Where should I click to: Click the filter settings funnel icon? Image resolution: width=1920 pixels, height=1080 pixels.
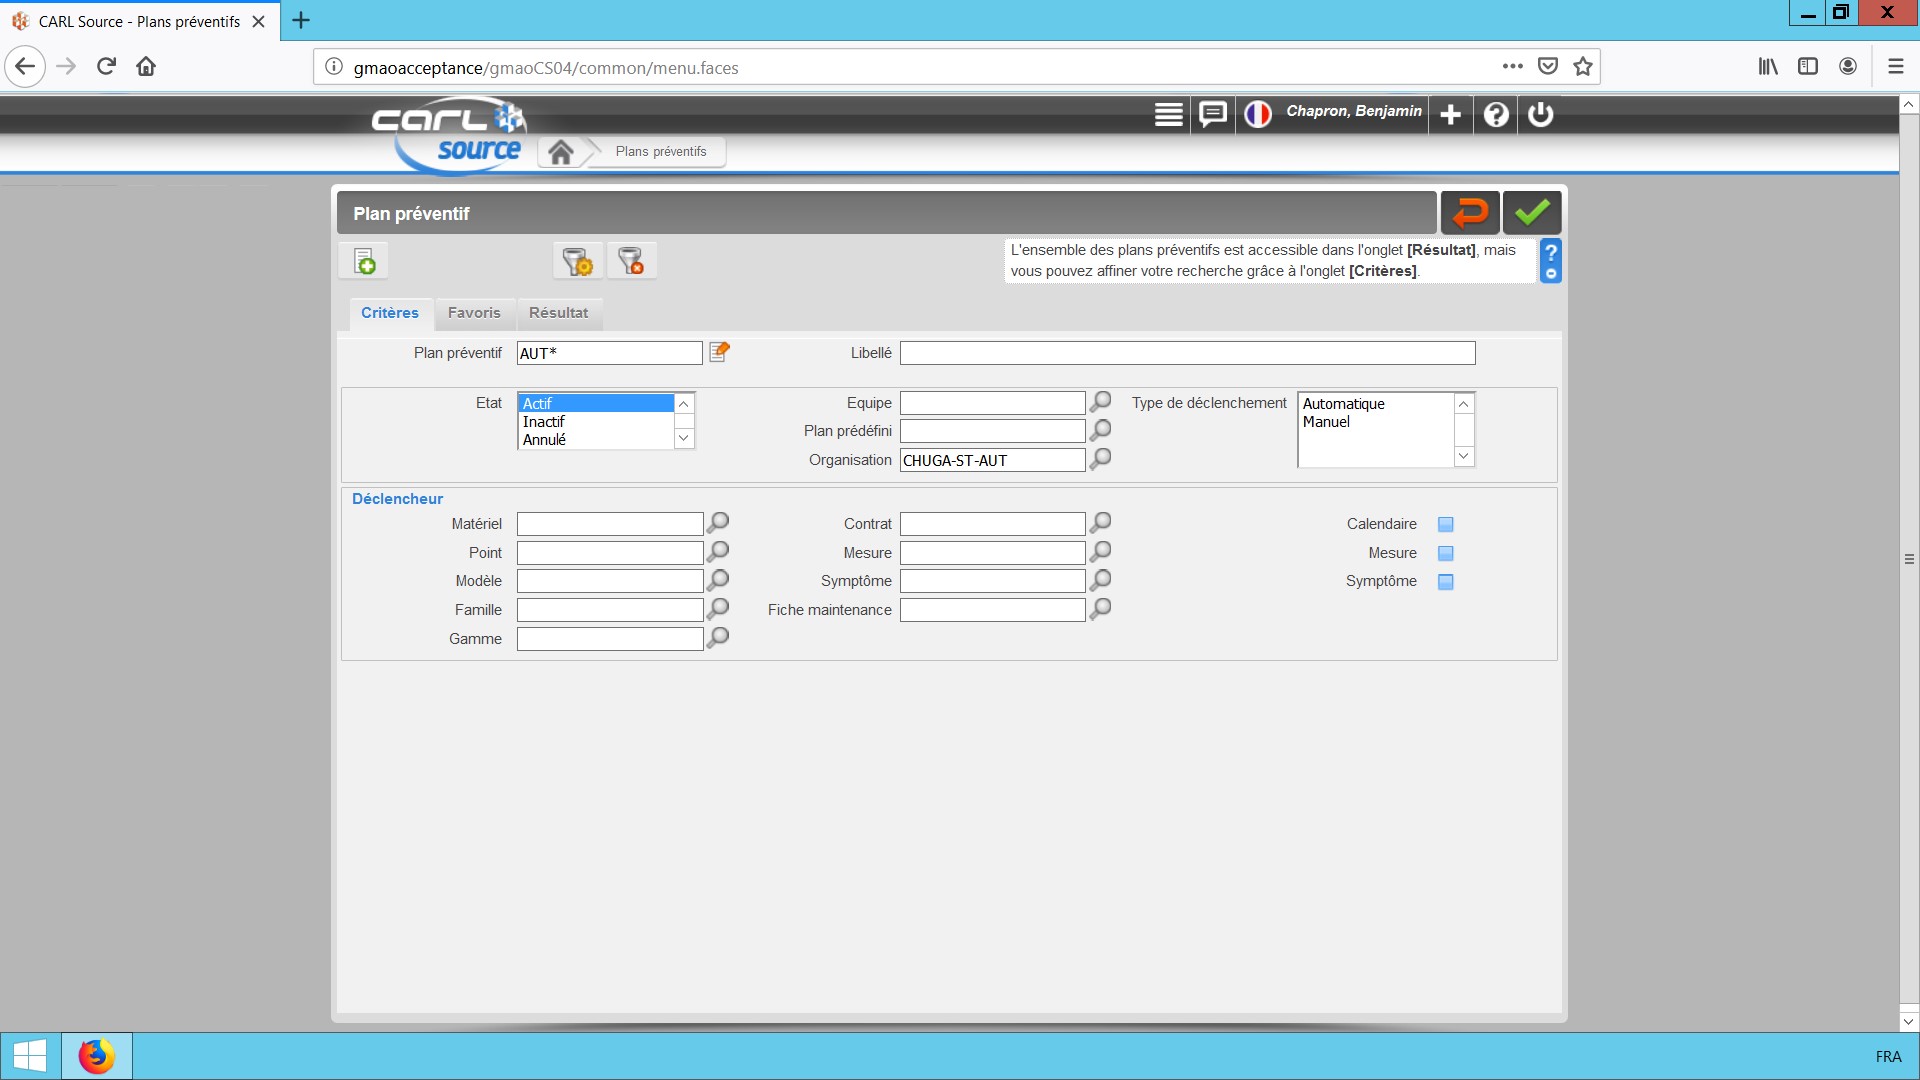pyautogui.click(x=577, y=262)
